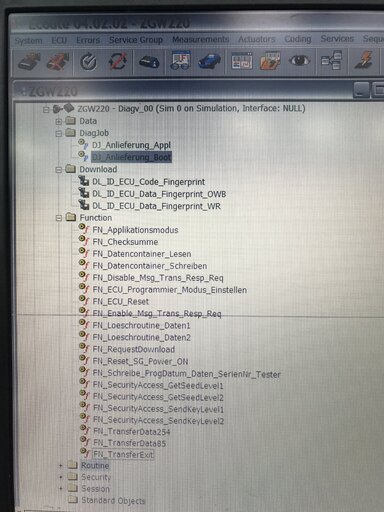This screenshot has width=384, height=512.
Task: Select DJ_Anlieferung_Appl diag job
Action: pyautogui.click(x=131, y=145)
